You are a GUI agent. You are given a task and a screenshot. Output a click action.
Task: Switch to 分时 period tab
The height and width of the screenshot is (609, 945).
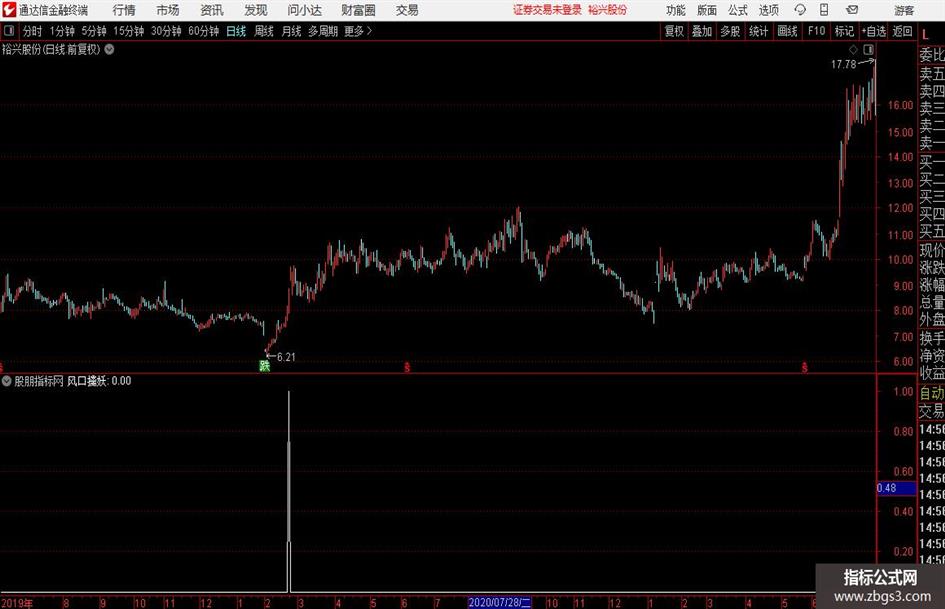coord(33,31)
